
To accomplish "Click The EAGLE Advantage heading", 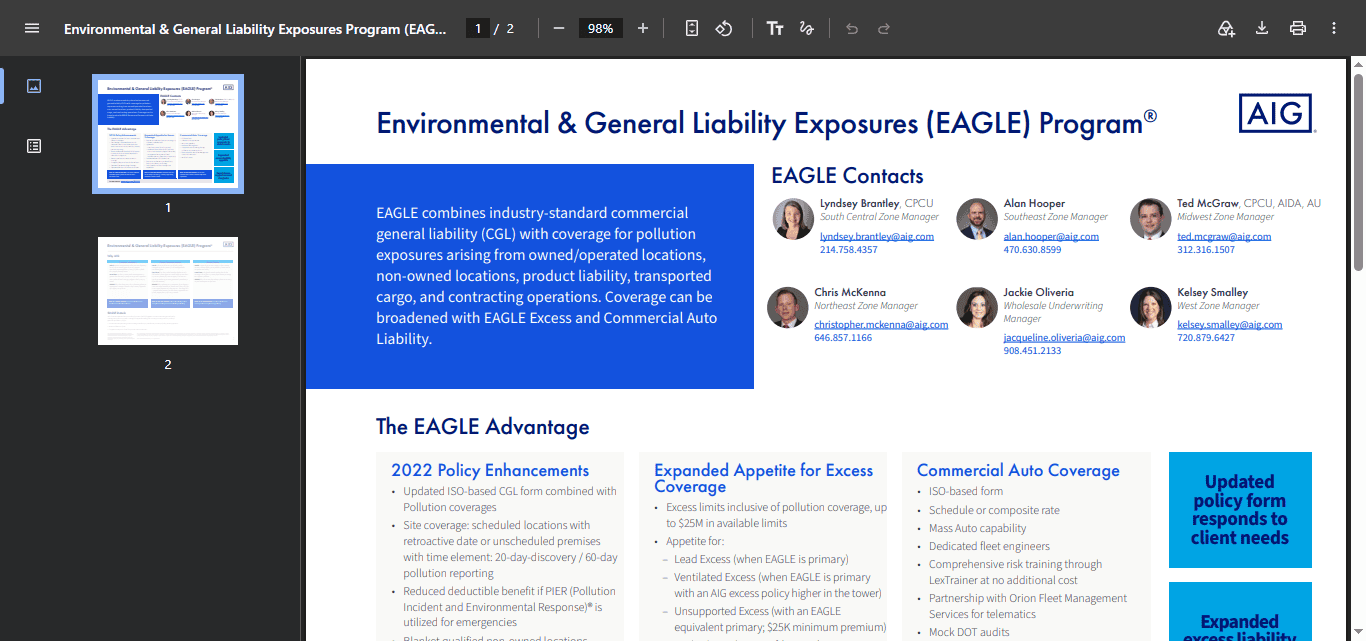I will point(482,427).
